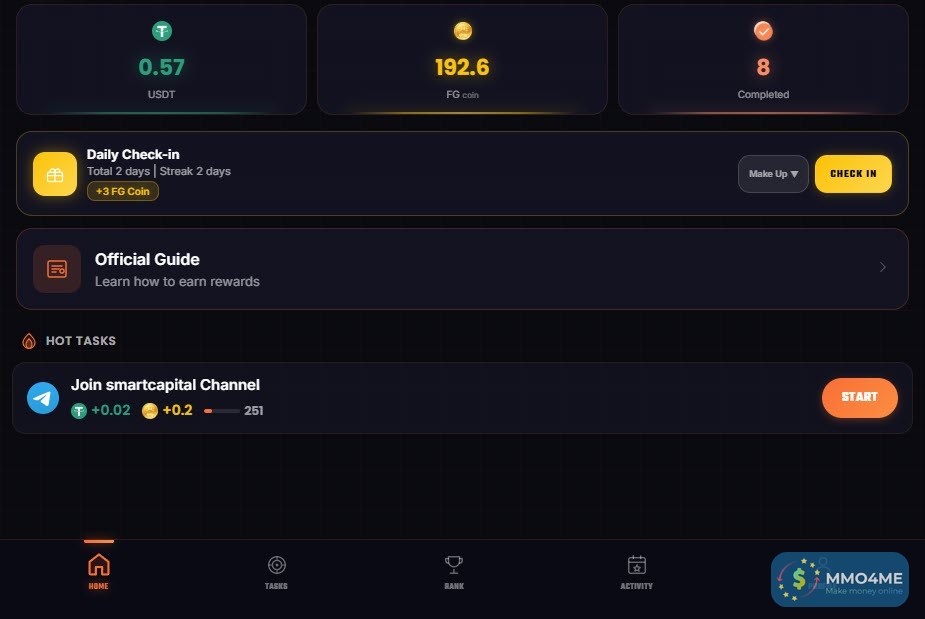Click the +3 FG Coin reward badge
925x619 pixels.
point(123,191)
